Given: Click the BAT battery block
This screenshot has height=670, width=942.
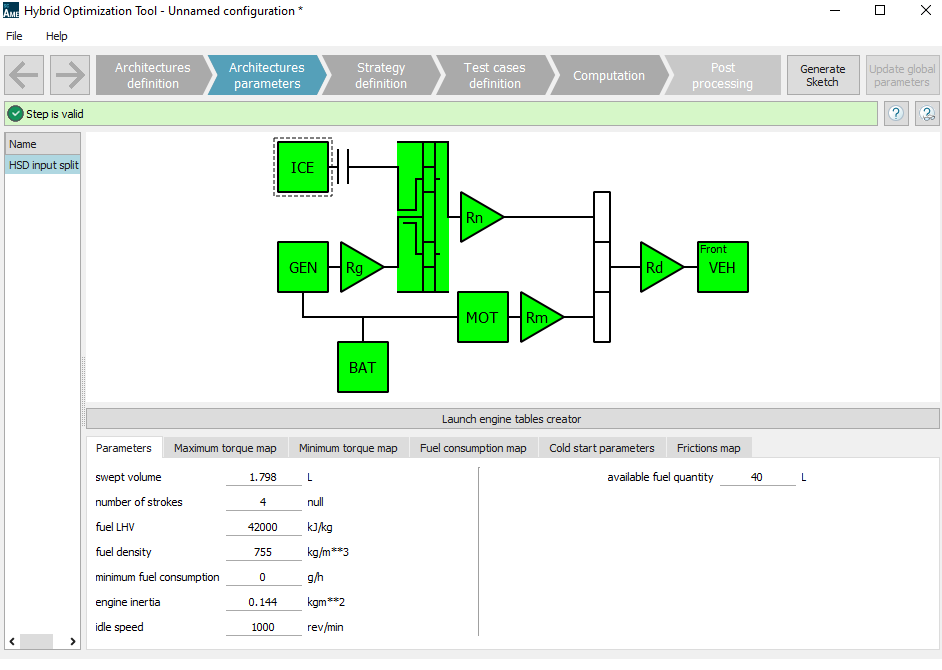Looking at the screenshot, I should [x=362, y=367].
